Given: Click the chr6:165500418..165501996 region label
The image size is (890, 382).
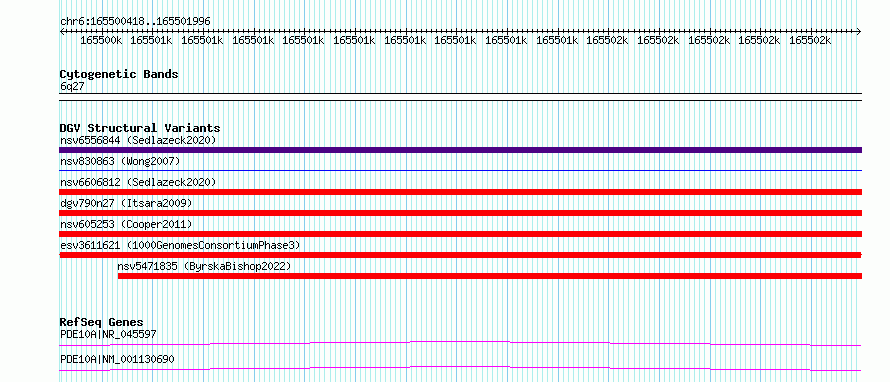Looking at the screenshot, I should (135, 21).
